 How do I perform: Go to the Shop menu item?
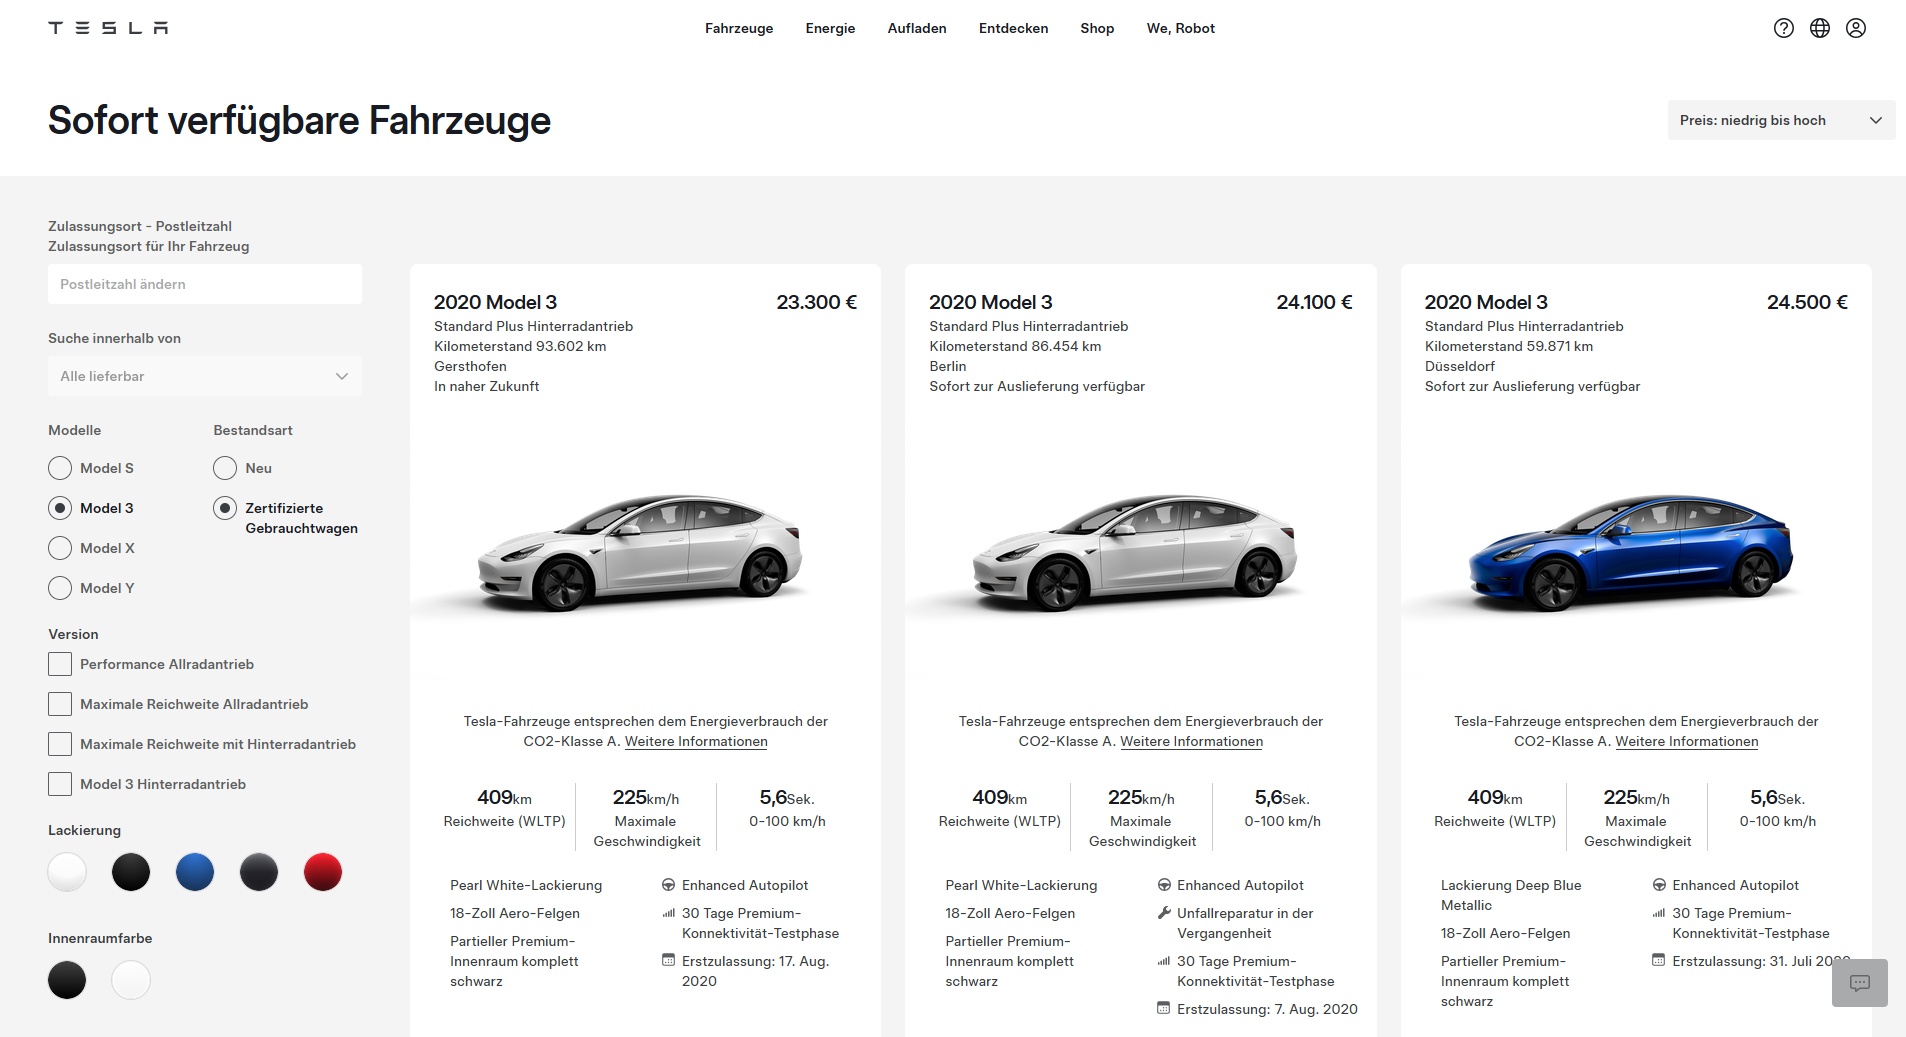point(1097,28)
